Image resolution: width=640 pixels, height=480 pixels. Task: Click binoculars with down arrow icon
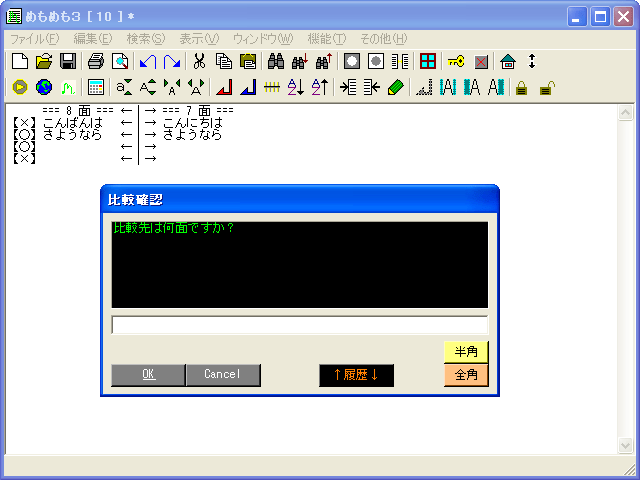click(300, 62)
